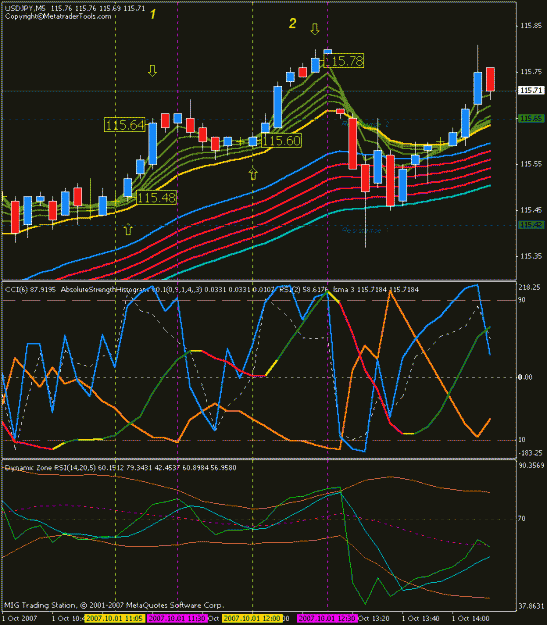Click the 1 Oct 2007 time axis label
Image resolution: width=547 pixels, height=625 pixels.
20,619
